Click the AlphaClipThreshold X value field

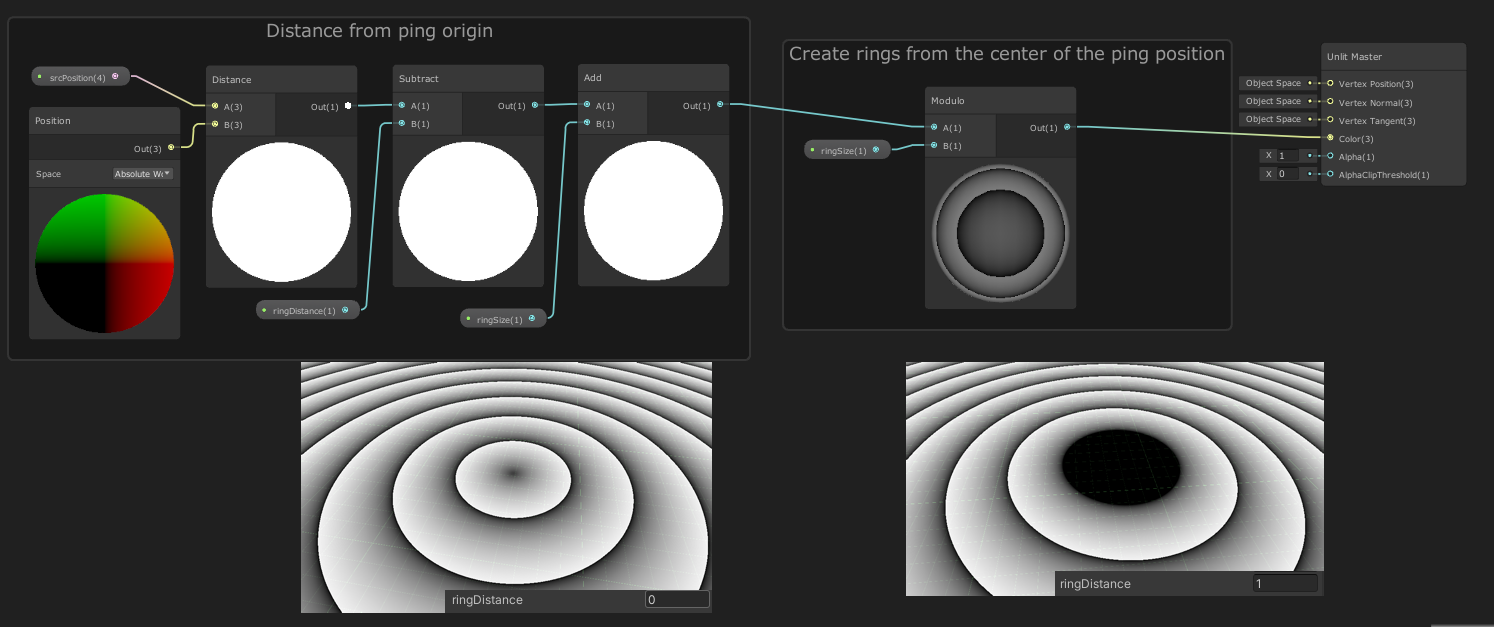tap(1286, 174)
